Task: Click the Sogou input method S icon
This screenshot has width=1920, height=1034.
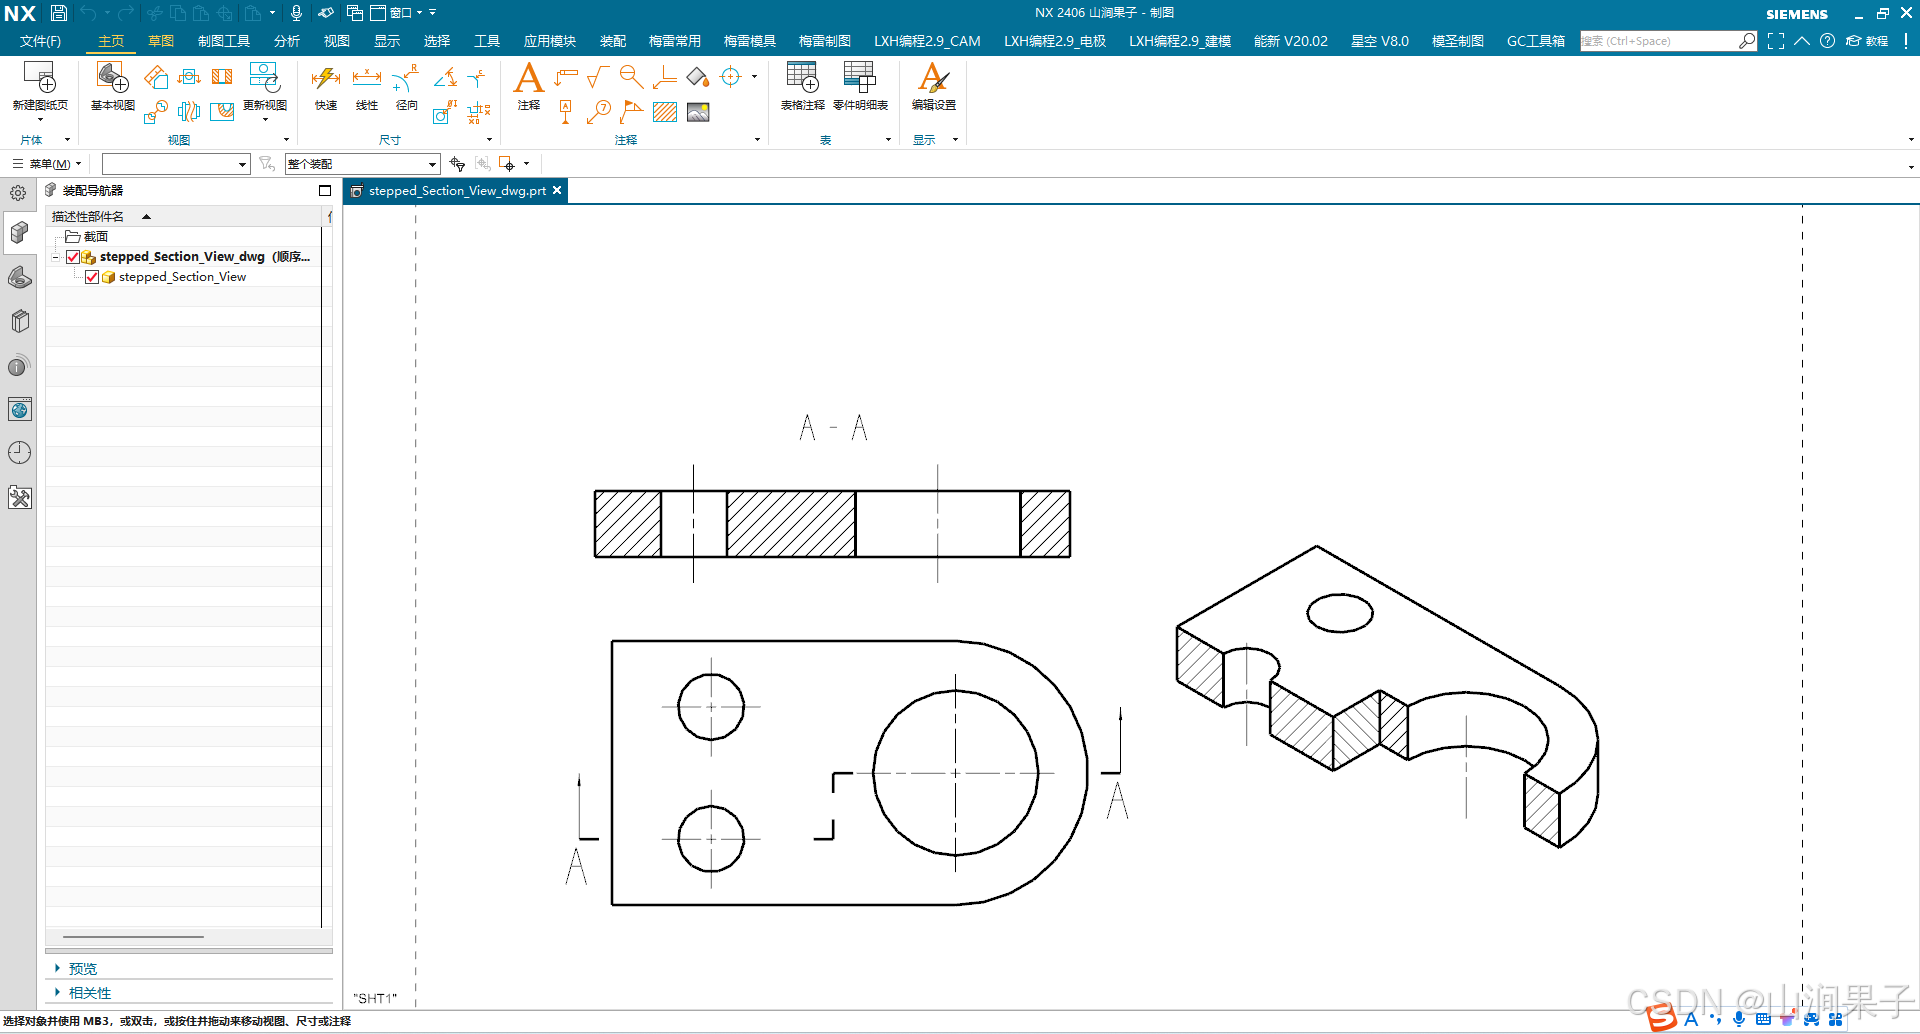Action: (x=1661, y=1018)
